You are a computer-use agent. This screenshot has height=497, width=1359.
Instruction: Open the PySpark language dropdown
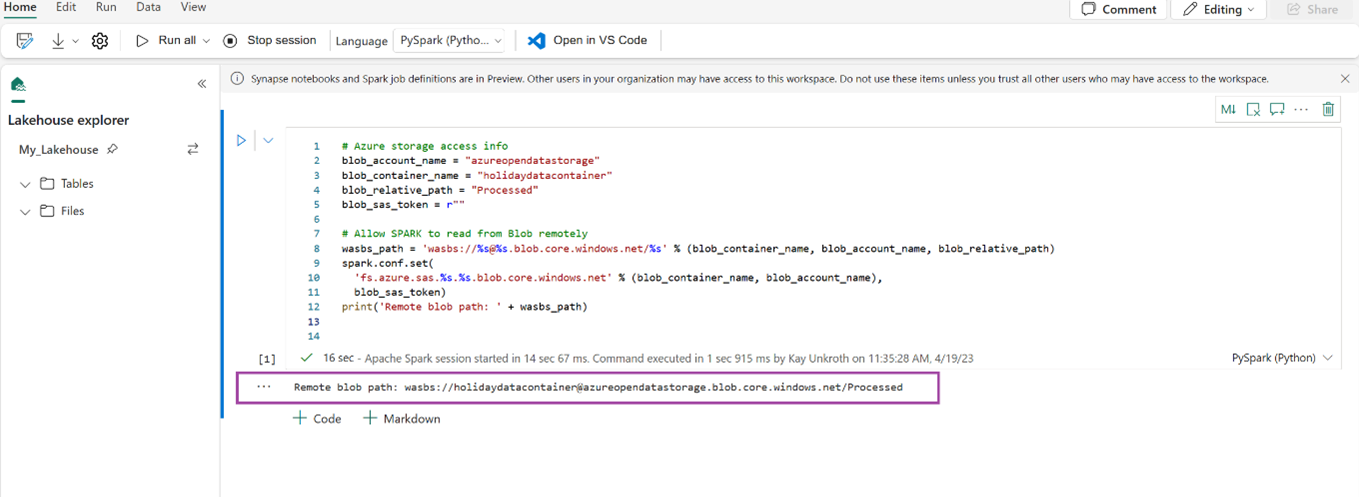(451, 41)
